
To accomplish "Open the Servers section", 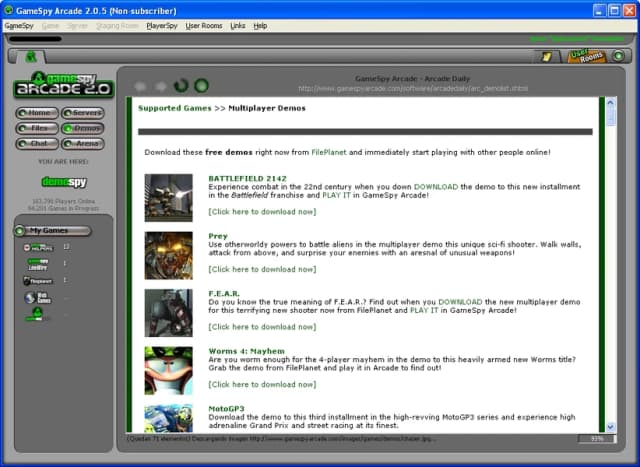I will (x=83, y=113).
